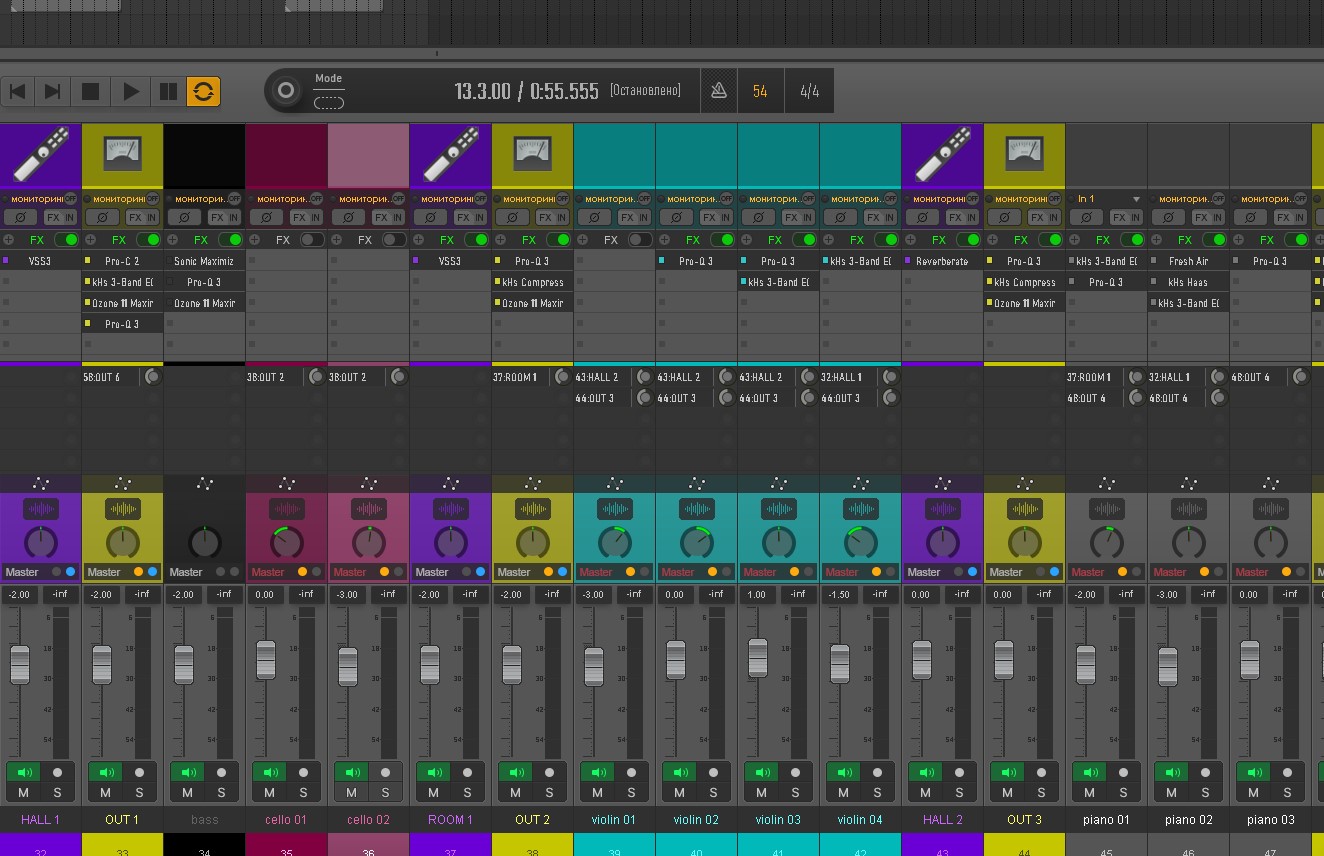This screenshot has width=1324, height=856.
Task: Click the Play button in the transport
Action: click(x=130, y=92)
